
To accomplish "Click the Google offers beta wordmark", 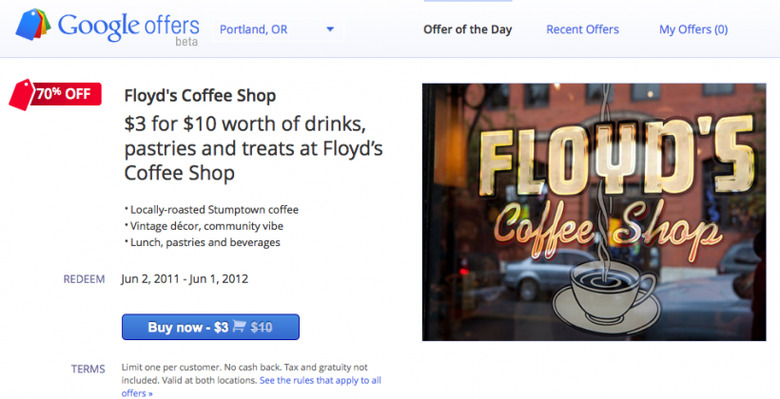I will (x=128, y=28).
